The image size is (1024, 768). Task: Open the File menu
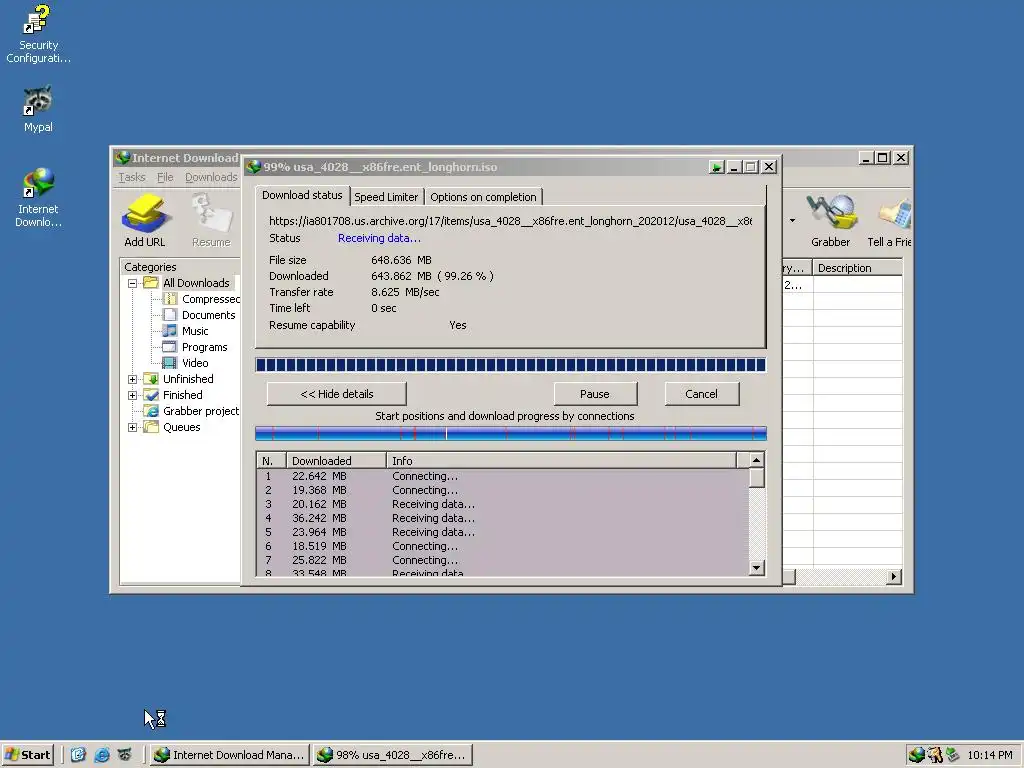[165, 177]
